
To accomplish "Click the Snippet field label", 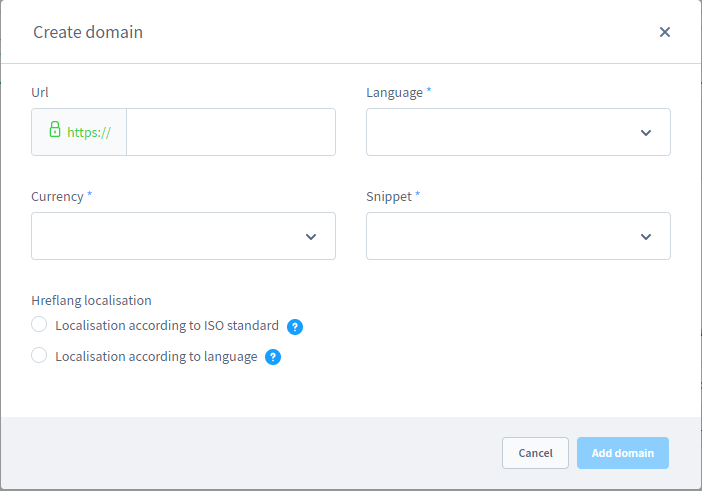I will pos(389,197).
